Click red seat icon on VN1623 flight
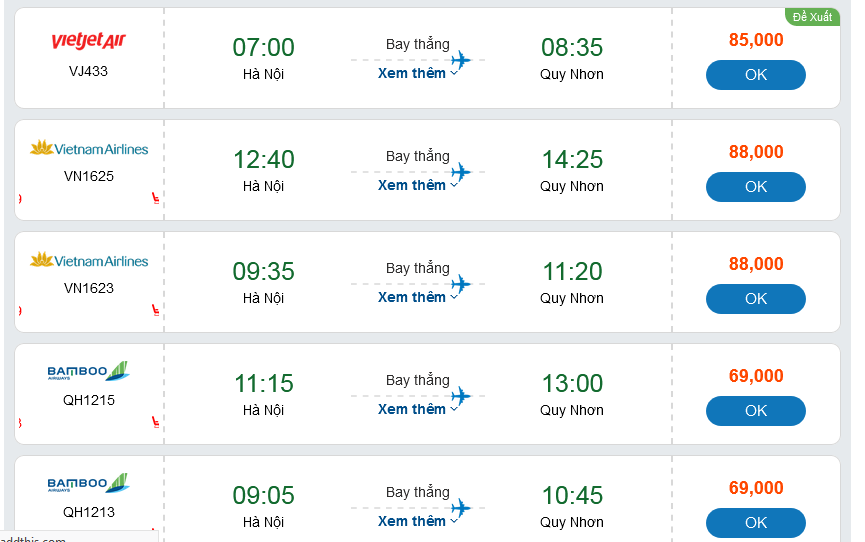Image resolution: width=865 pixels, height=542 pixels. [155, 310]
